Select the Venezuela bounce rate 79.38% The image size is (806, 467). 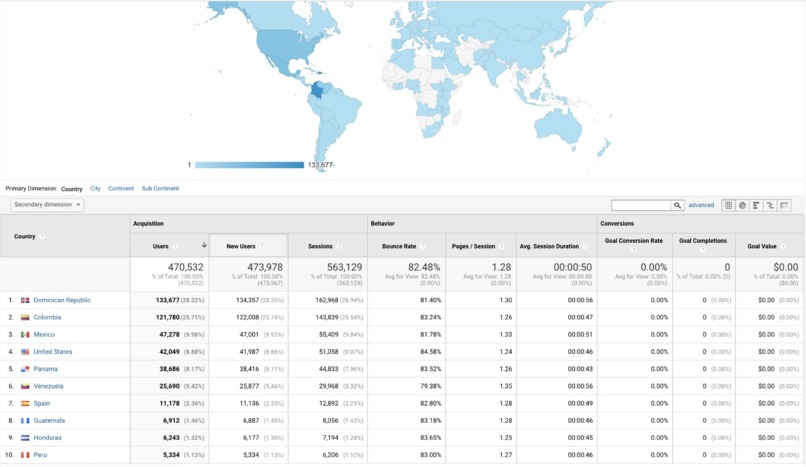(430, 386)
